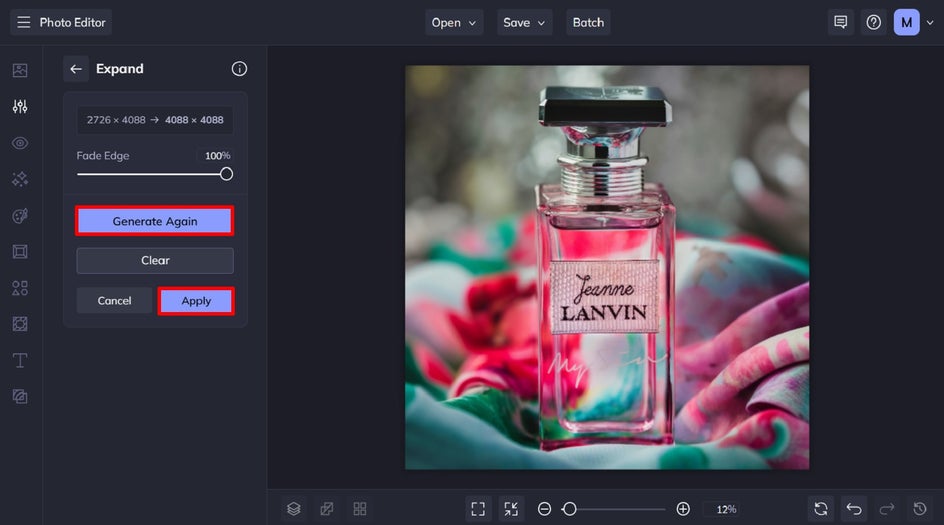Open the Save dropdown menu
The image size is (944, 525).
[x=524, y=22]
